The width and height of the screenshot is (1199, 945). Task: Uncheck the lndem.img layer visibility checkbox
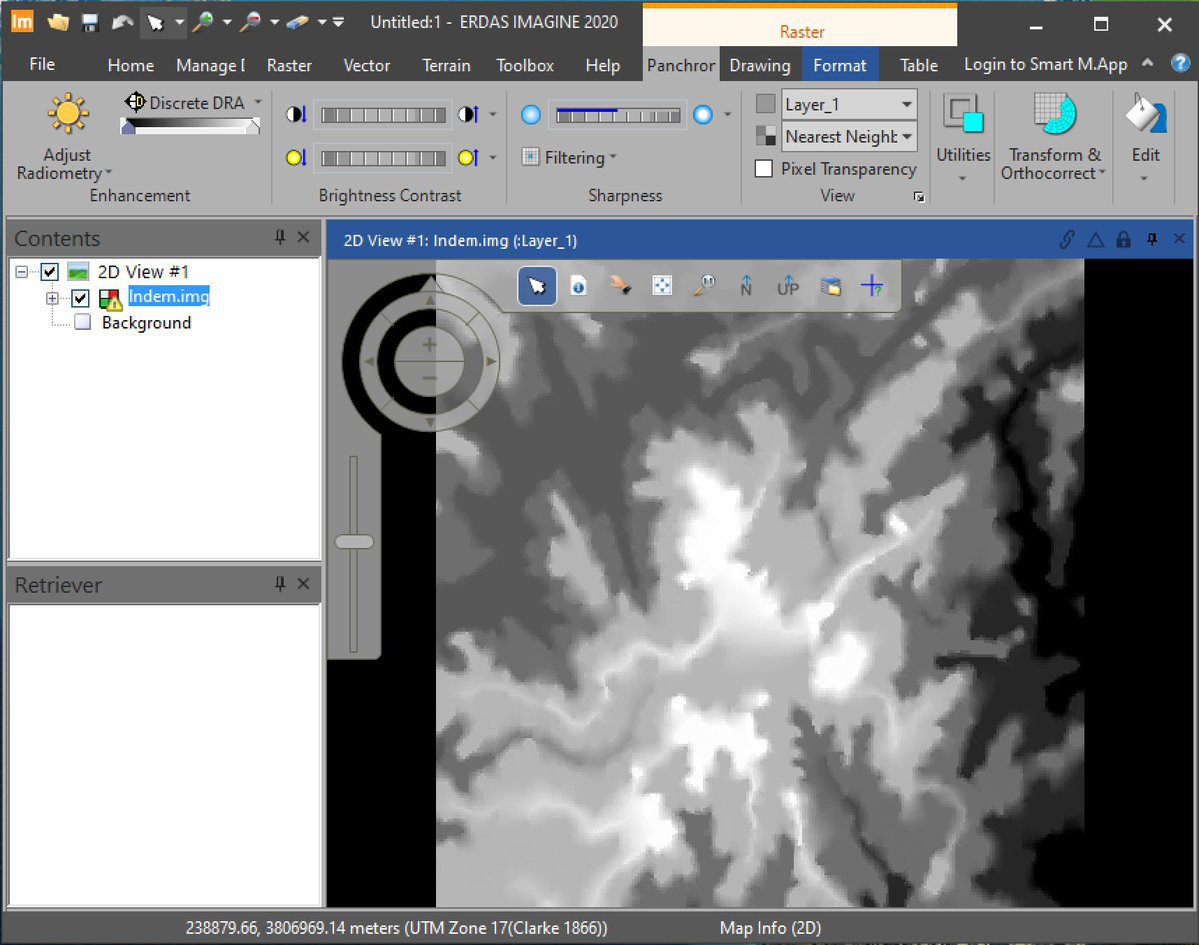(x=81, y=298)
